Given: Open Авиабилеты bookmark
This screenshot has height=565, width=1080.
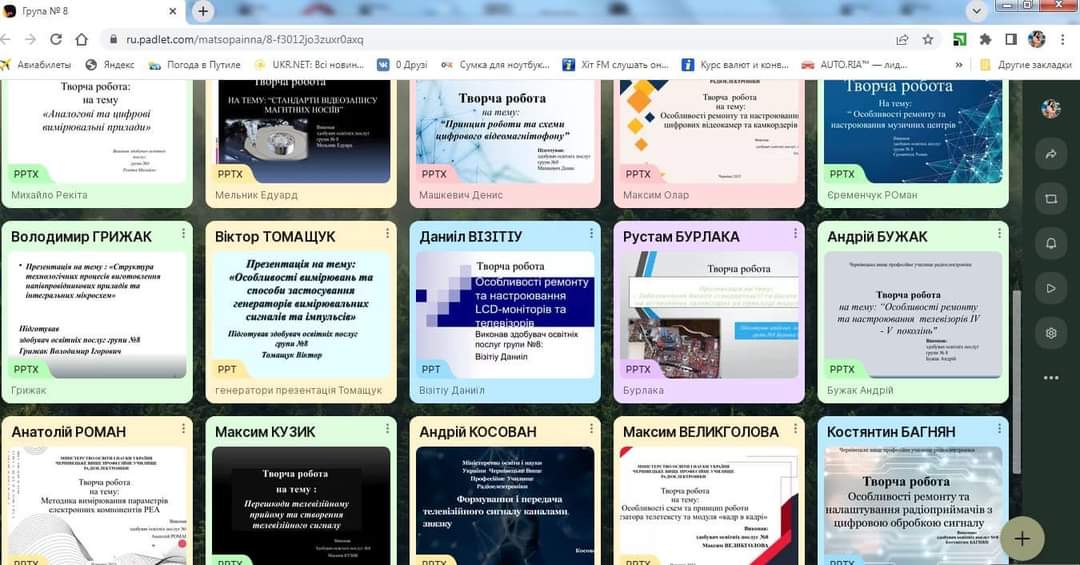Looking at the screenshot, I should coord(36,65).
